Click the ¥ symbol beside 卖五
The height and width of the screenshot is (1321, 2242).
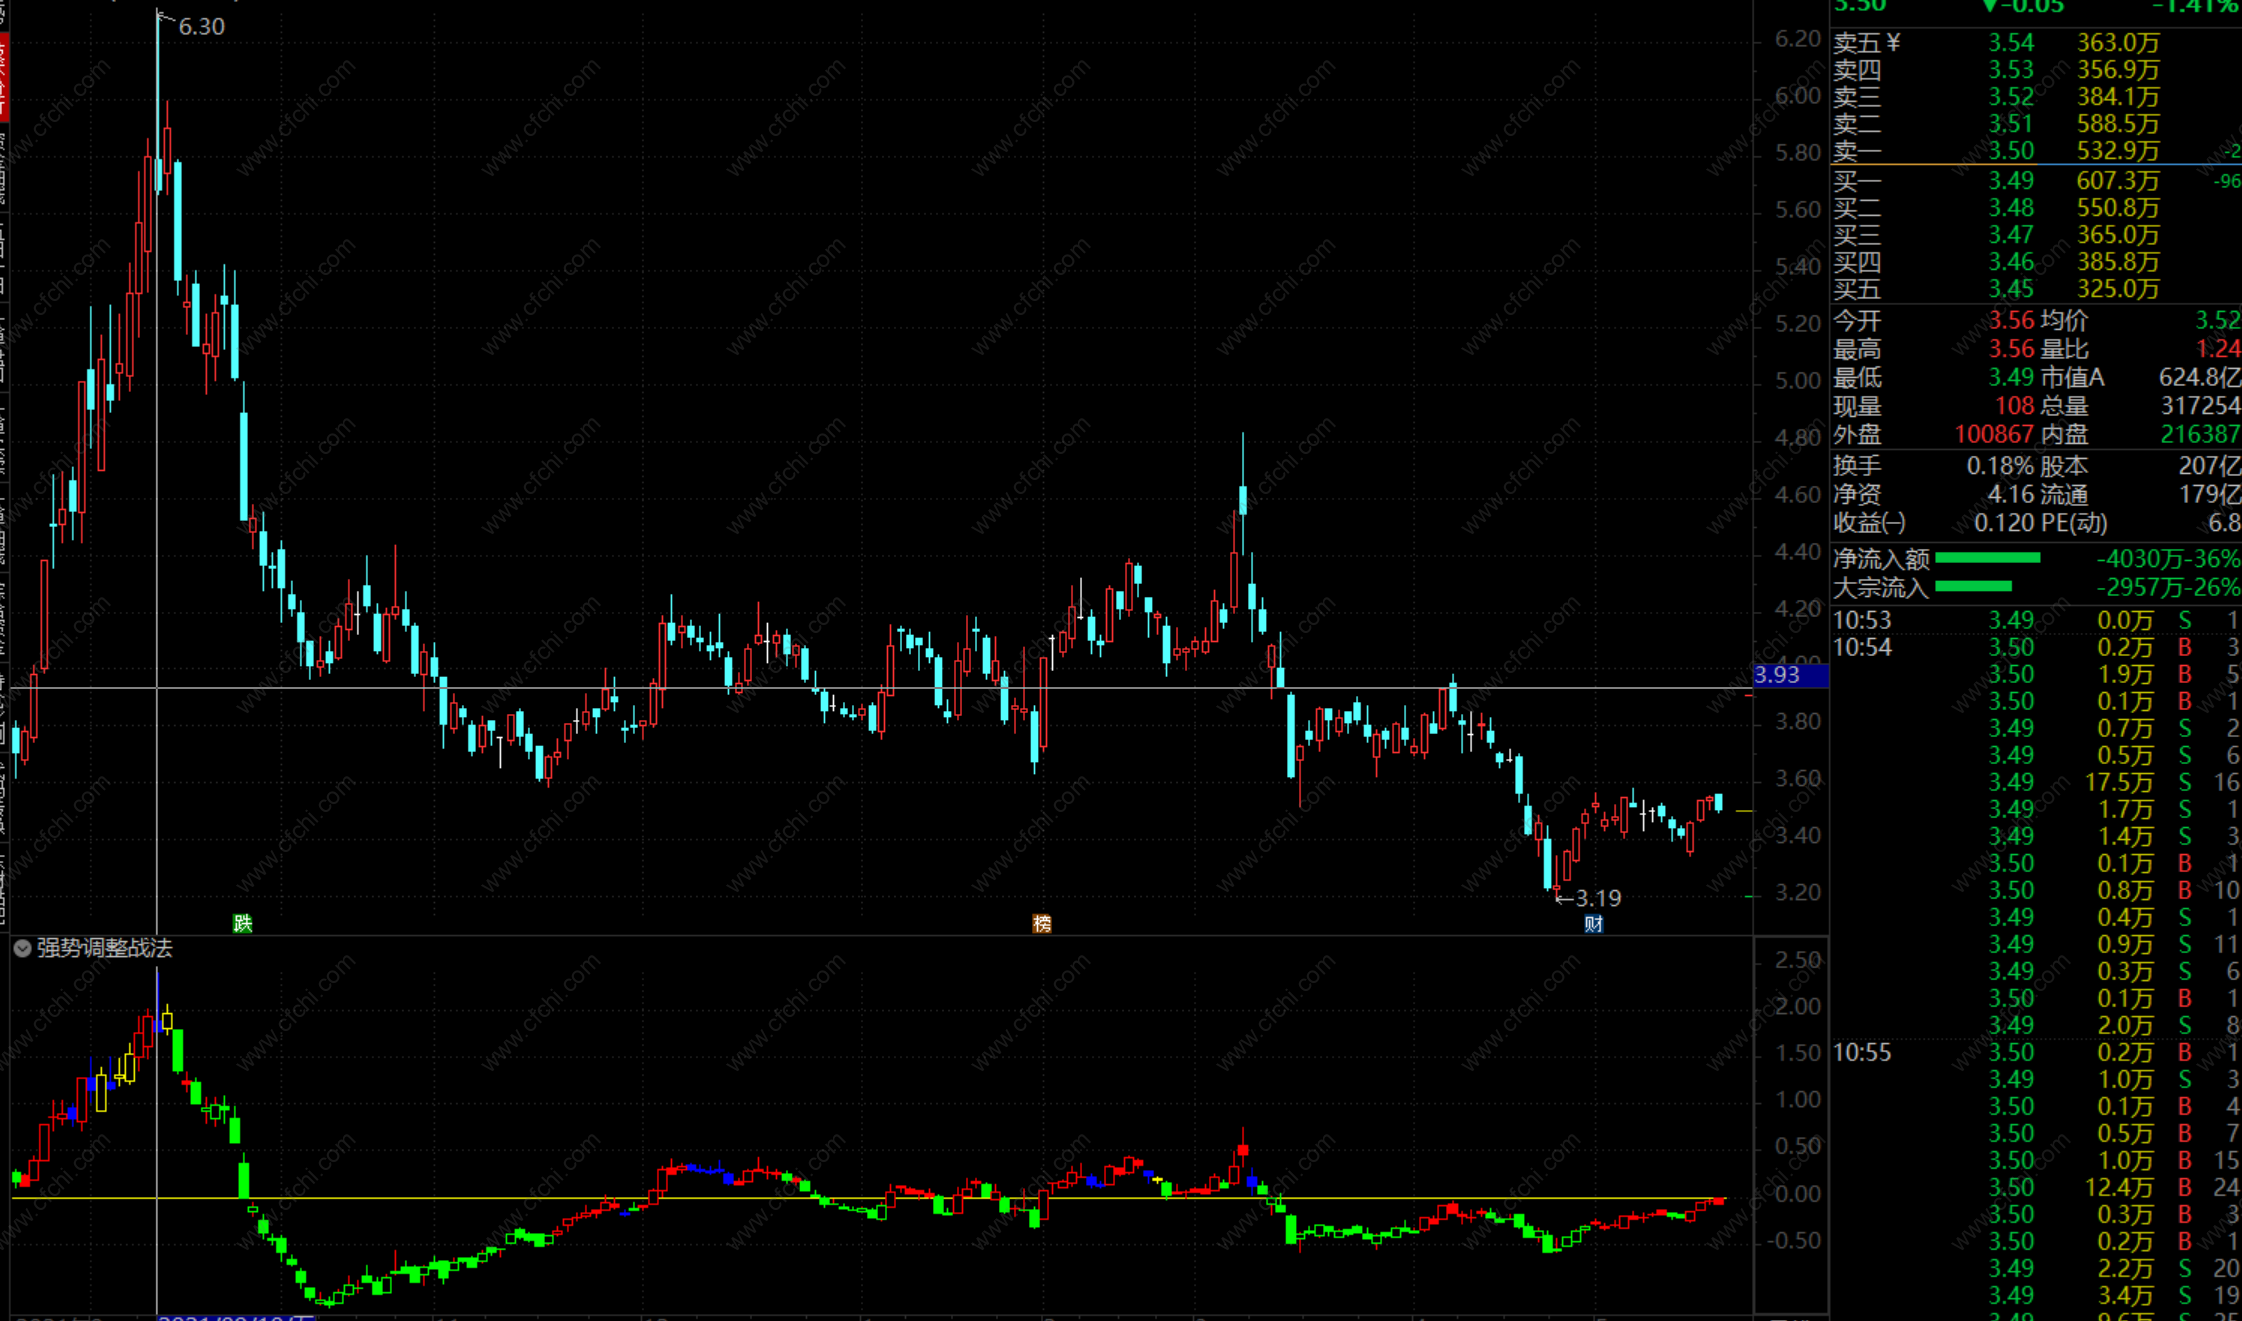click(x=1893, y=43)
